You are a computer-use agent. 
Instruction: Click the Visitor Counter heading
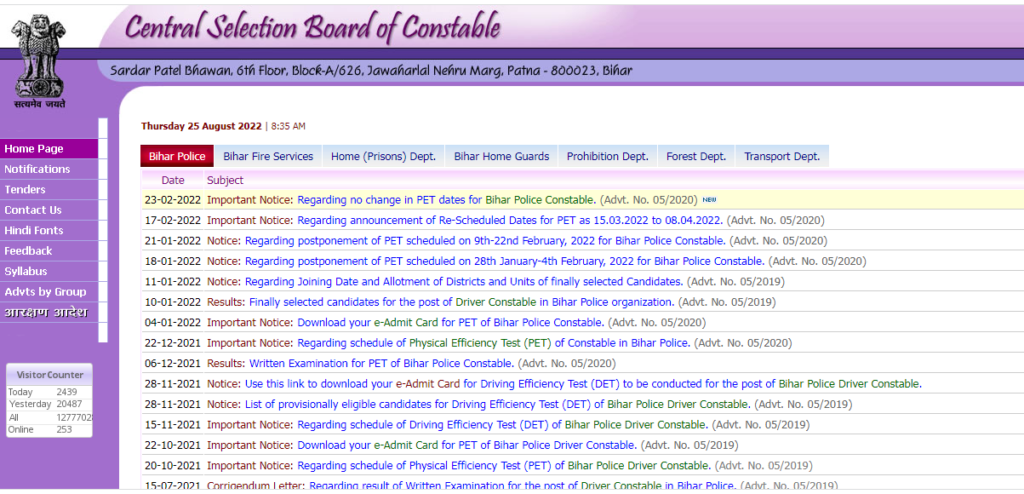(x=50, y=375)
